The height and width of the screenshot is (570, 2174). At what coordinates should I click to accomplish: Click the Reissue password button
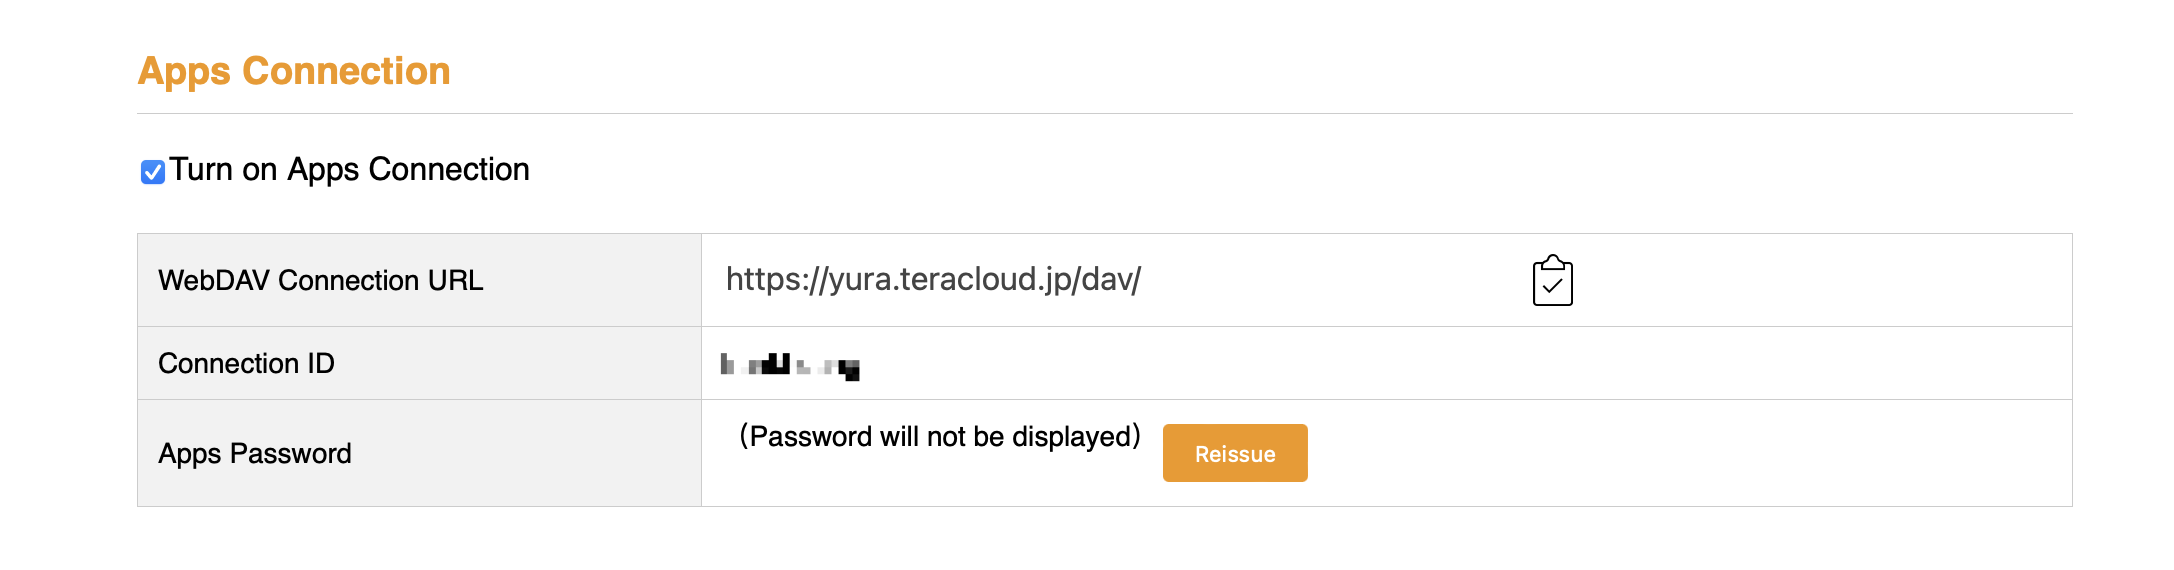pyautogui.click(x=1234, y=454)
